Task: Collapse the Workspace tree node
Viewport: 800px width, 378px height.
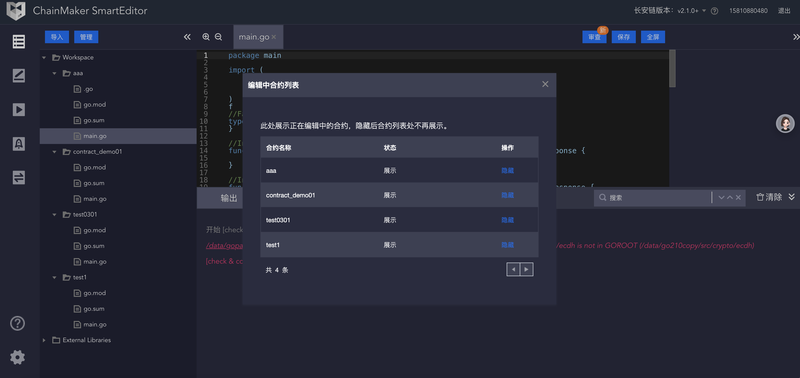Action: 44,58
